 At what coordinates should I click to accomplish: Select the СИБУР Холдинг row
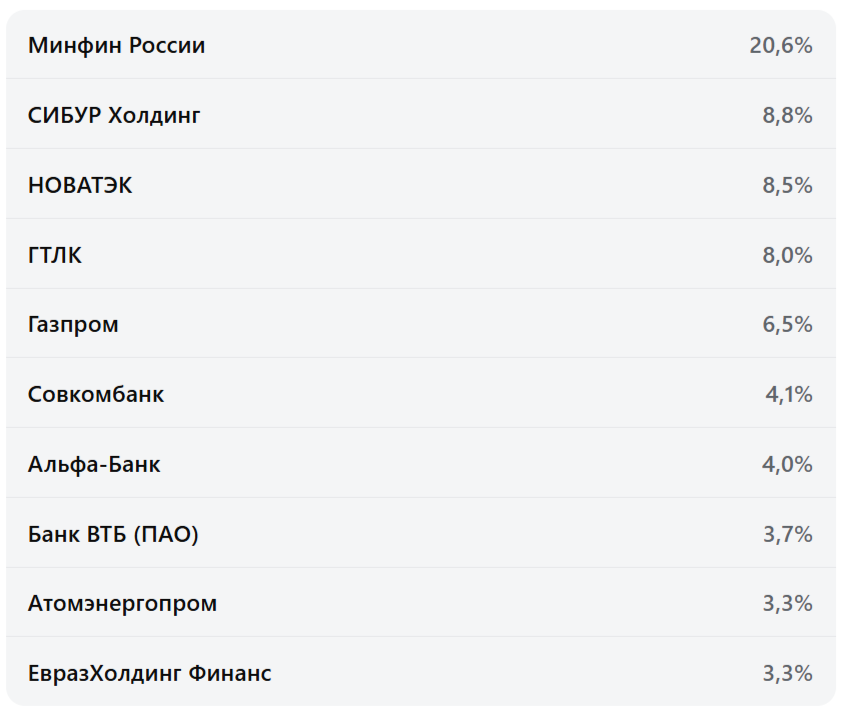(114, 115)
